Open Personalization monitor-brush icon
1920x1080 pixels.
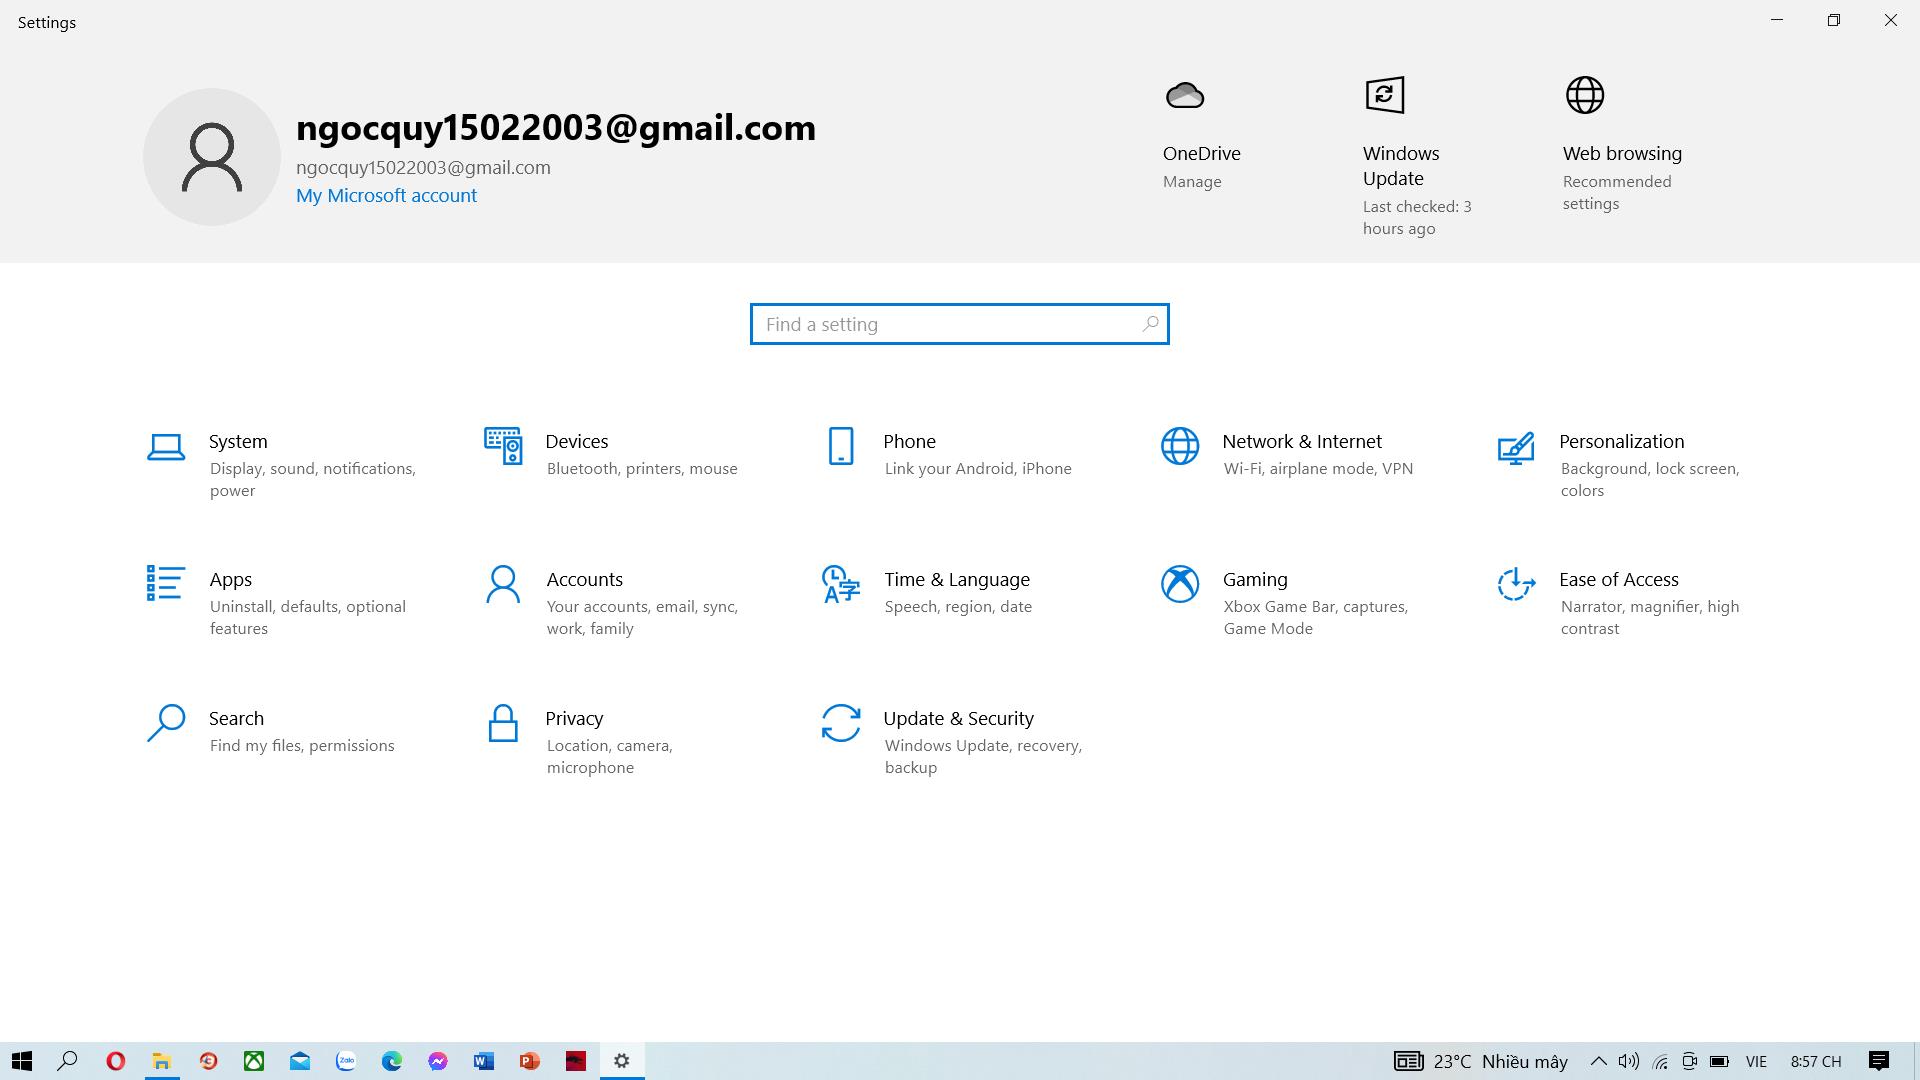pos(1516,447)
